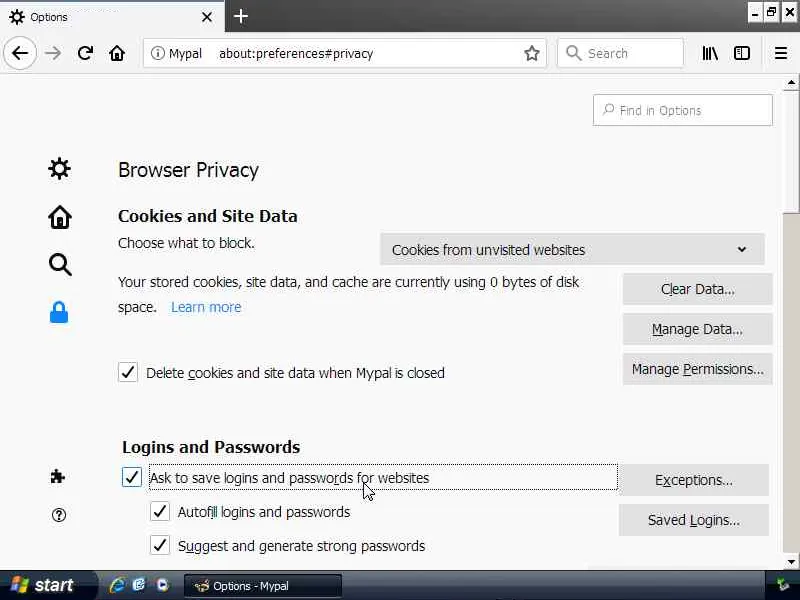Open Search settings magnifier sidebar icon
The image size is (800, 600).
(60, 264)
